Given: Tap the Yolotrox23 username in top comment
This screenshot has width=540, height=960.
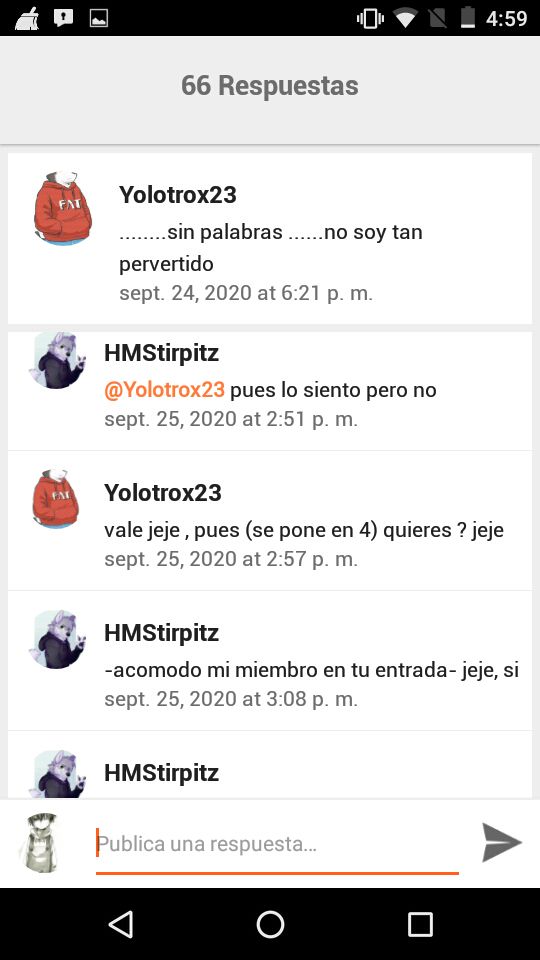Looking at the screenshot, I should click(178, 195).
